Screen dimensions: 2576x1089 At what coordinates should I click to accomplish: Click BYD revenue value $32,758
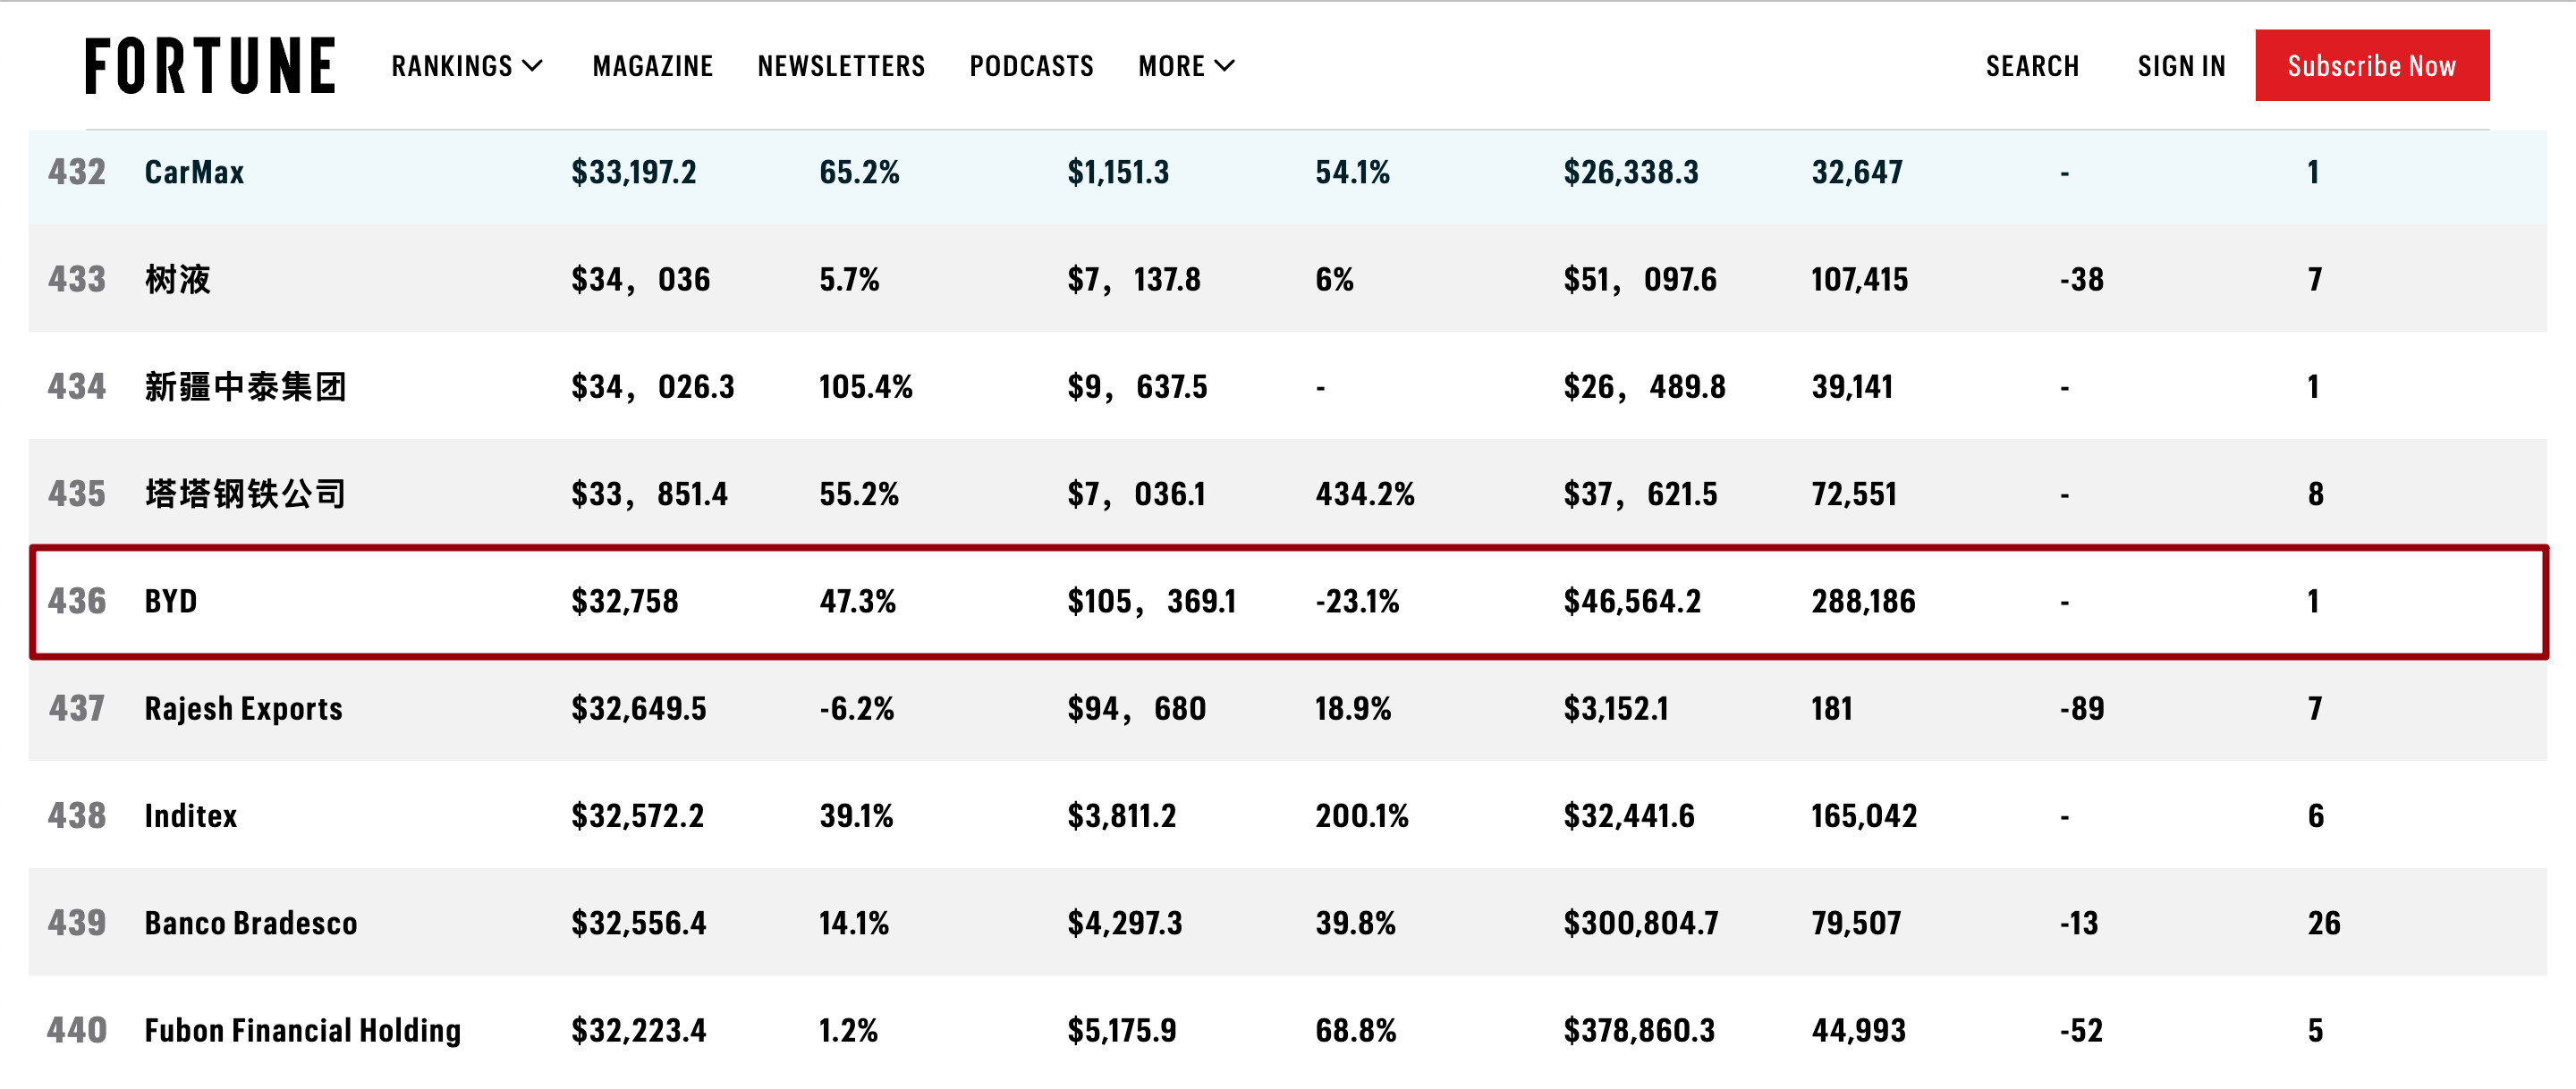(625, 601)
